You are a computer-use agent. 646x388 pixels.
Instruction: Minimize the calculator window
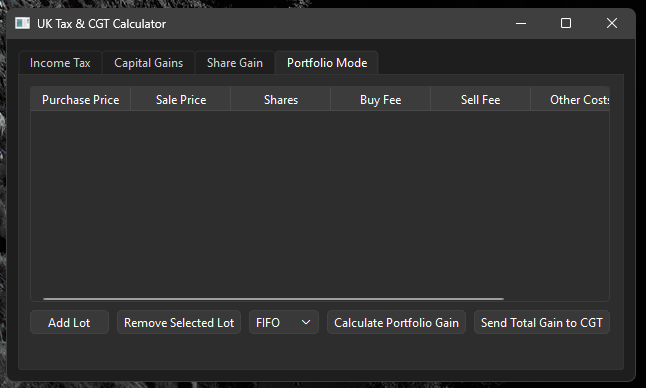(521, 23)
